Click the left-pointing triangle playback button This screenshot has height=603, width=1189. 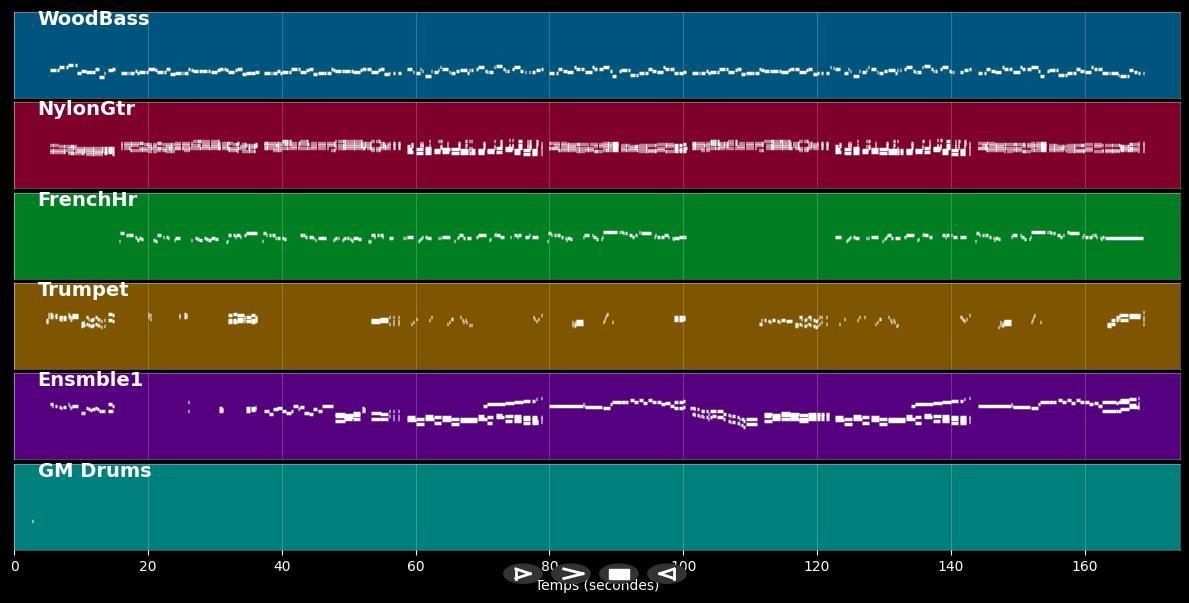coord(666,574)
